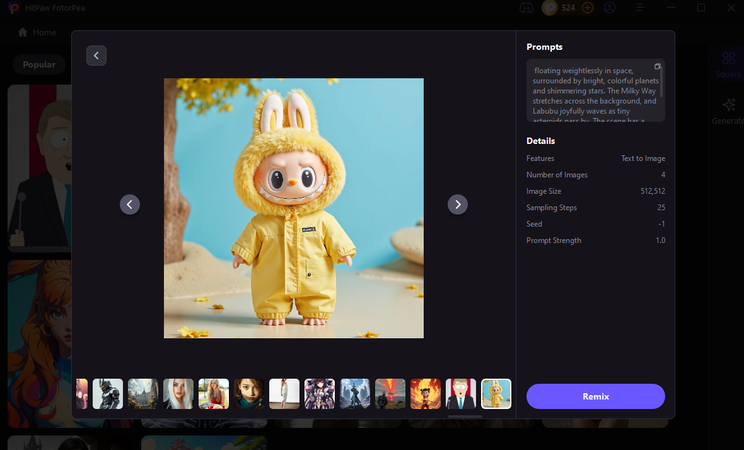Add more coins with the plus icon
744x450 pixels.
587,8
